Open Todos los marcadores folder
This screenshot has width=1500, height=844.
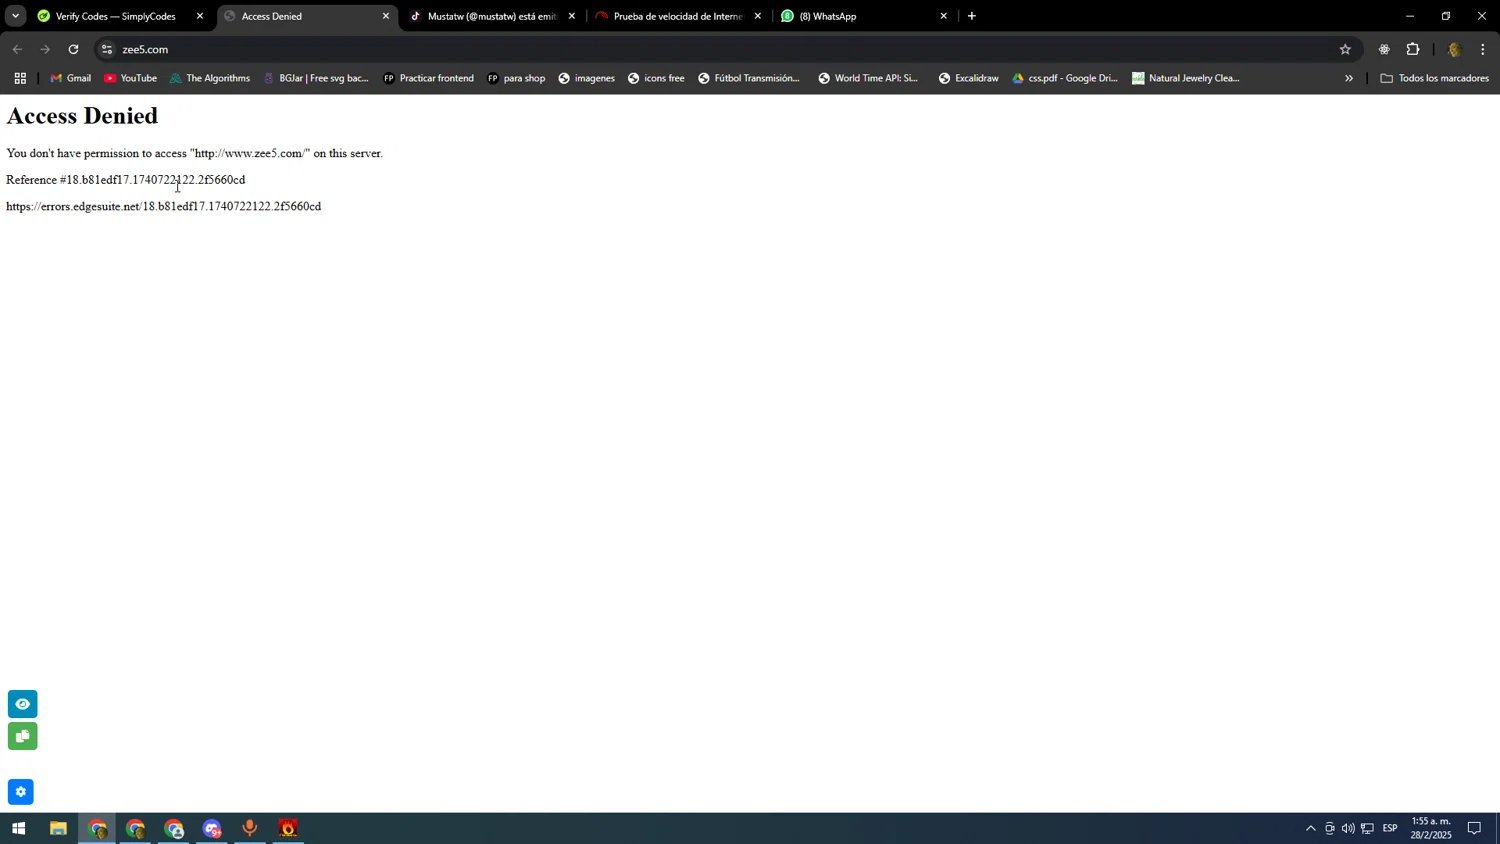pyautogui.click(x=1434, y=78)
